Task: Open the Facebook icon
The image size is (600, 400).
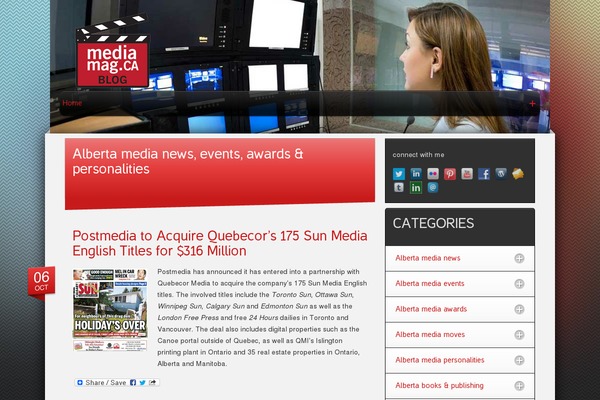Action: click(484, 174)
